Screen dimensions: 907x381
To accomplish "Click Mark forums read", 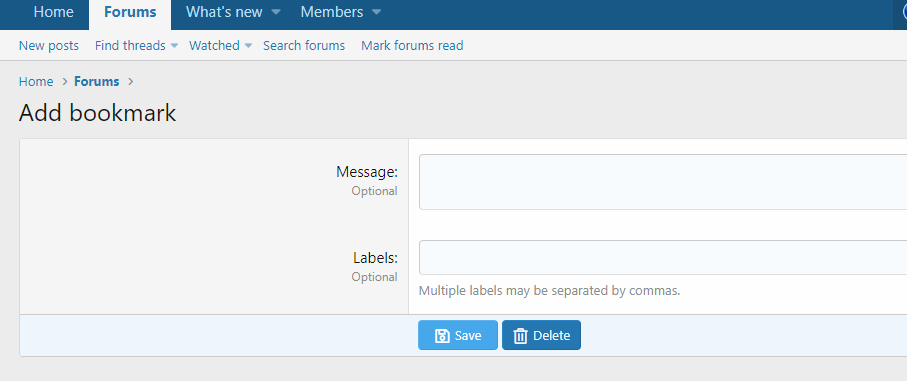I will (412, 46).
